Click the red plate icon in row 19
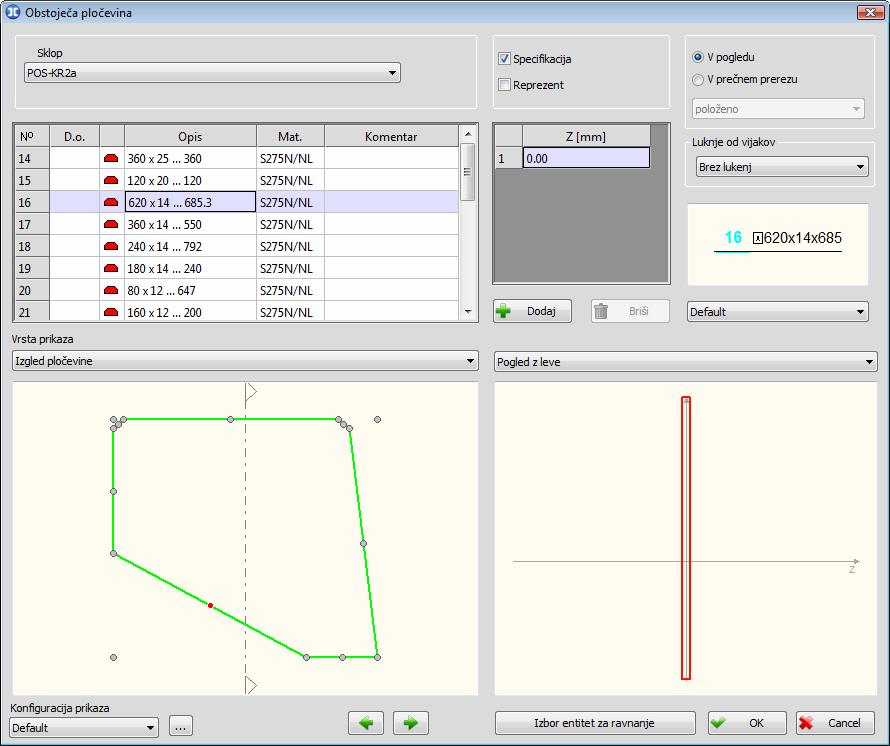The image size is (890, 746). (111, 269)
